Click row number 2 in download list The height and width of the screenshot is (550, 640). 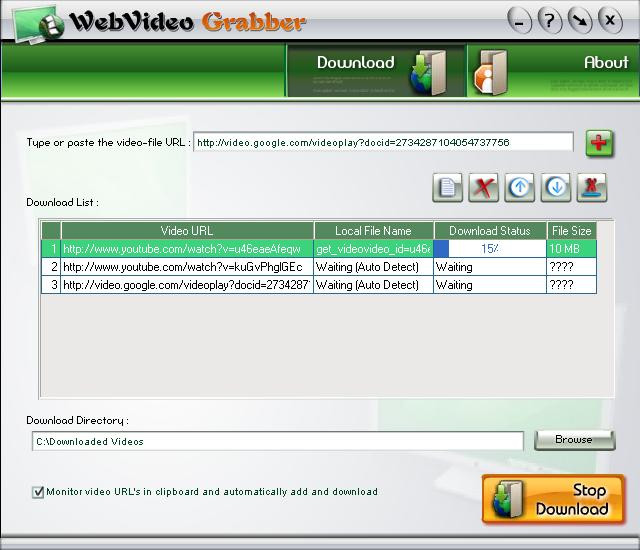pos(51,267)
